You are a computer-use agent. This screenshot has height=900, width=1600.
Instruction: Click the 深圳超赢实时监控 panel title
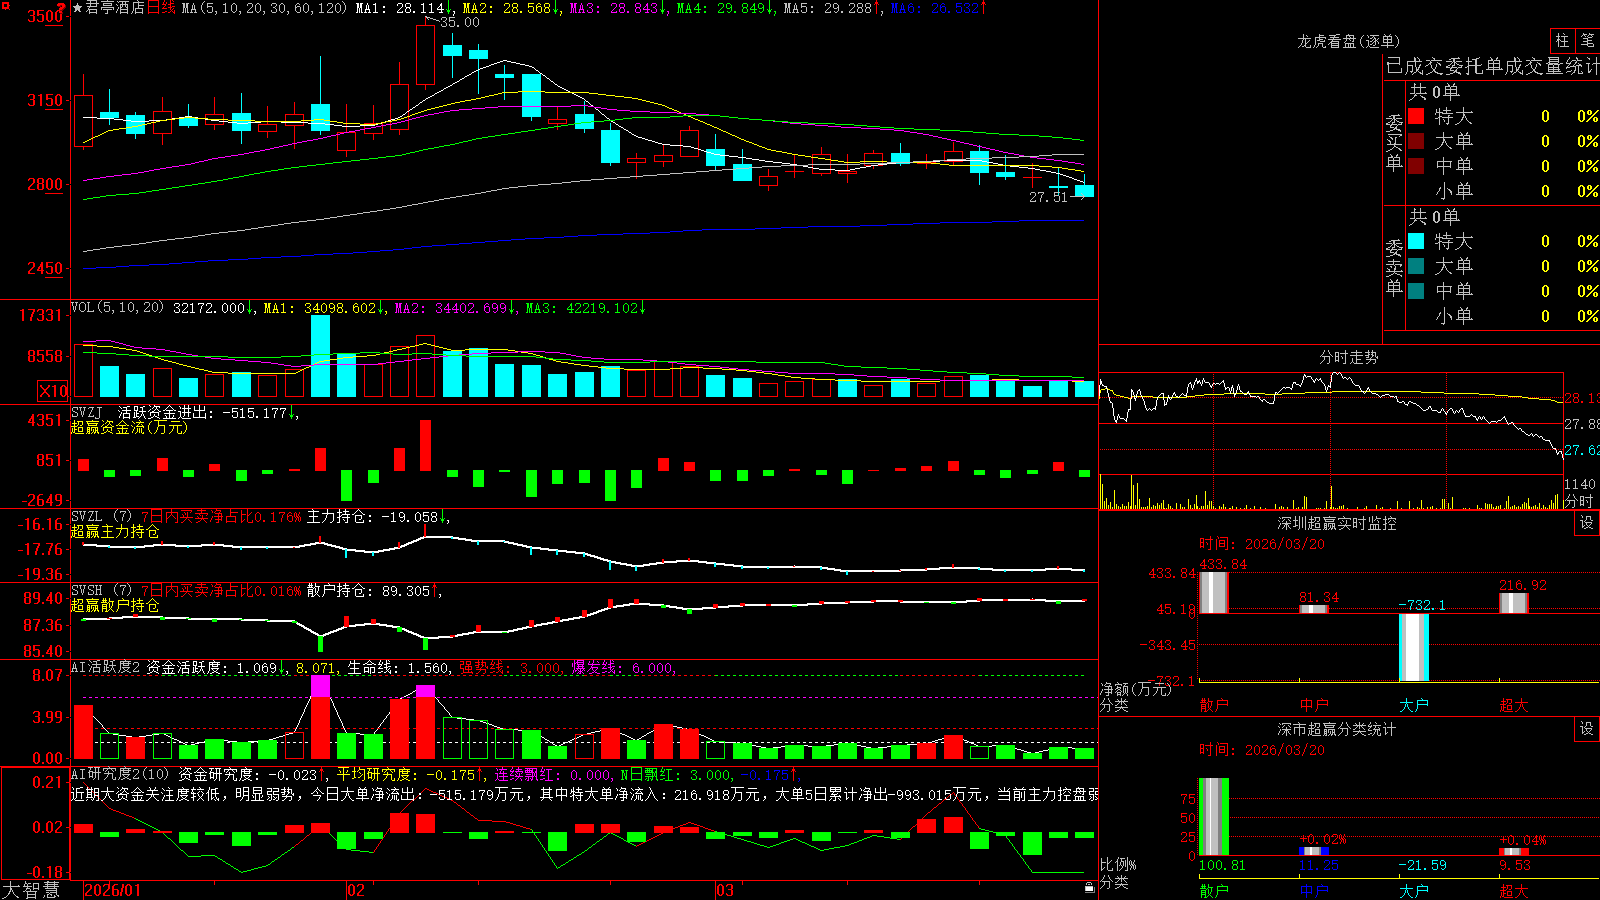click(x=1337, y=523)
